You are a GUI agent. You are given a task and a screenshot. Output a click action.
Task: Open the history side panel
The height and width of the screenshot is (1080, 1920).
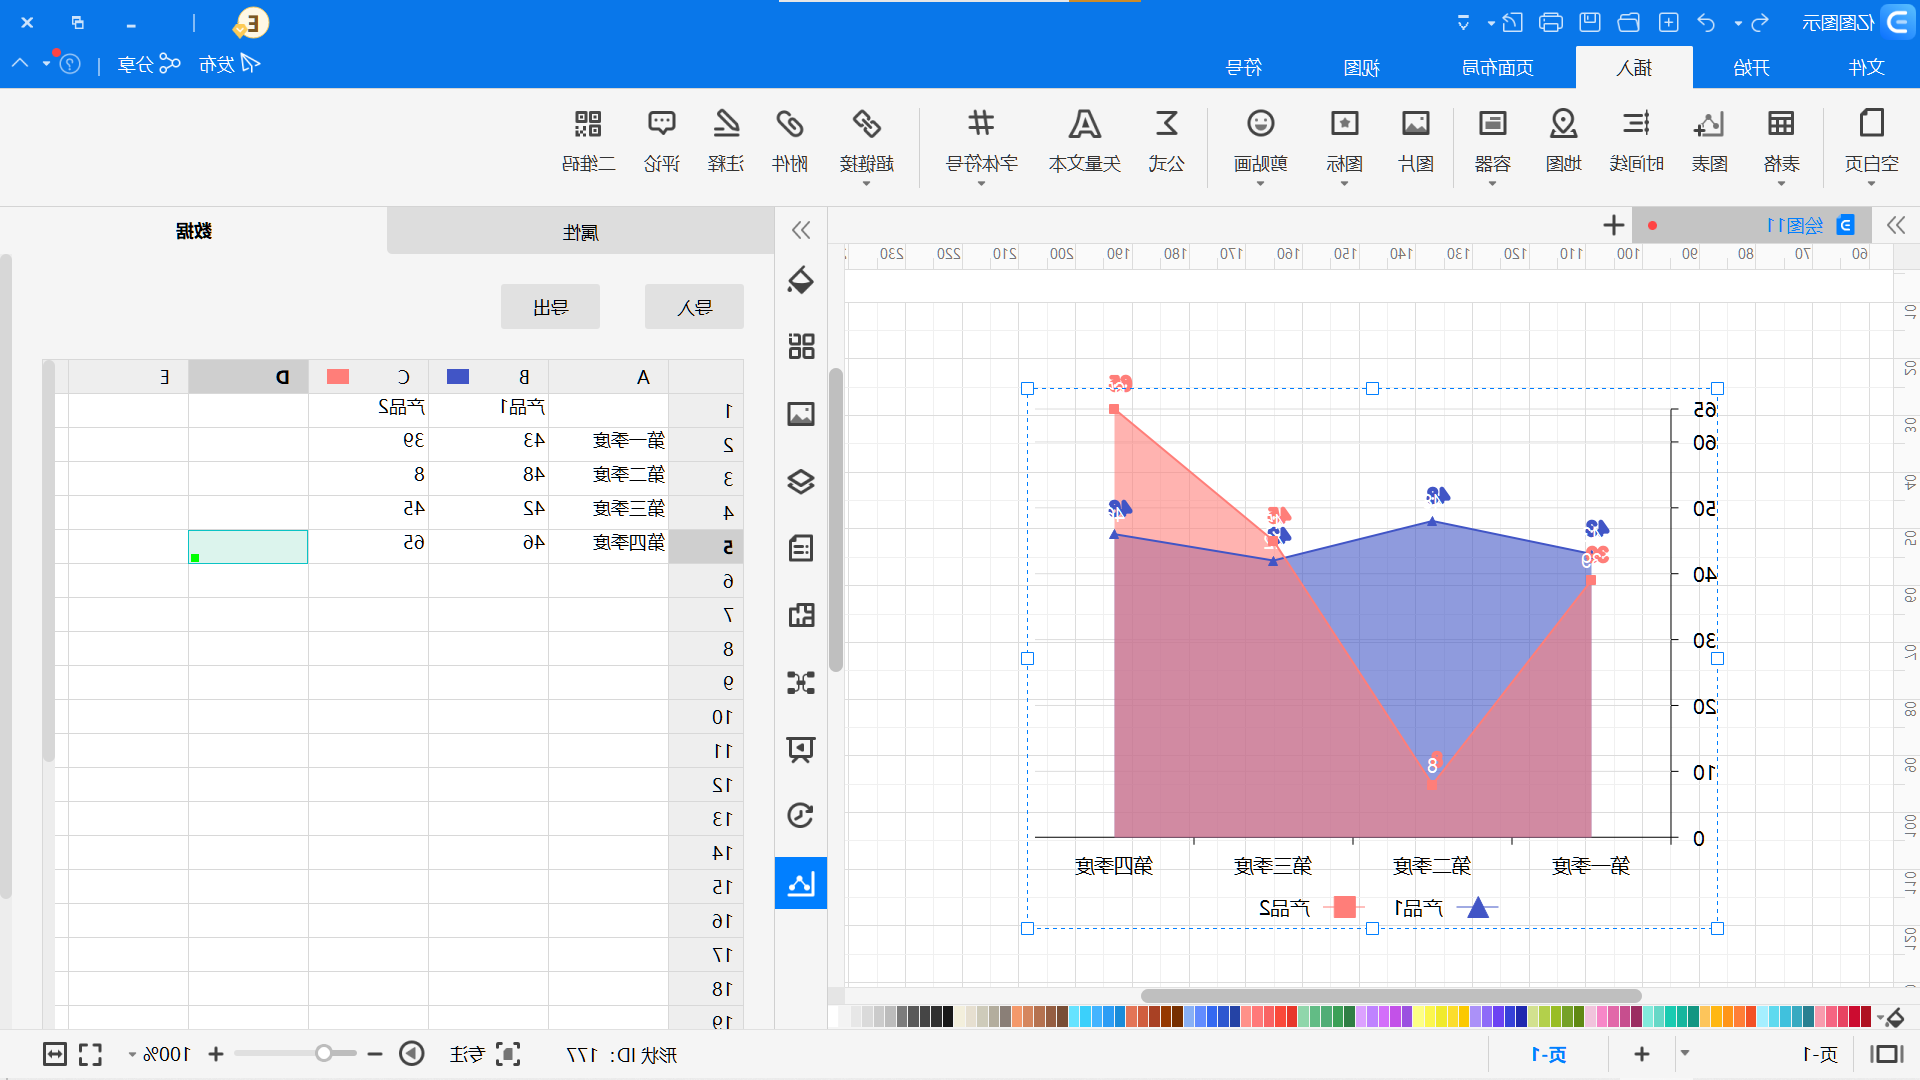[x=801, y=816]
